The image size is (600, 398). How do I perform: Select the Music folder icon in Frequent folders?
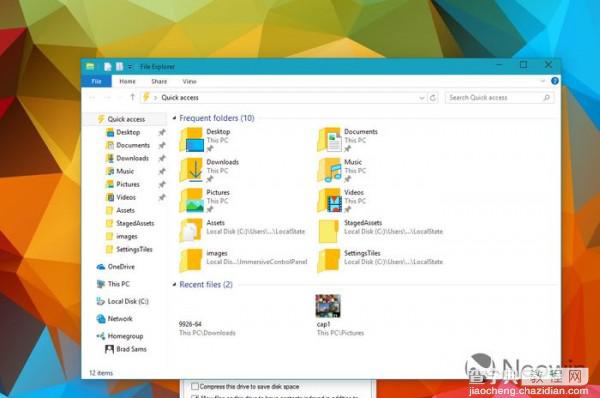point(329,170)
